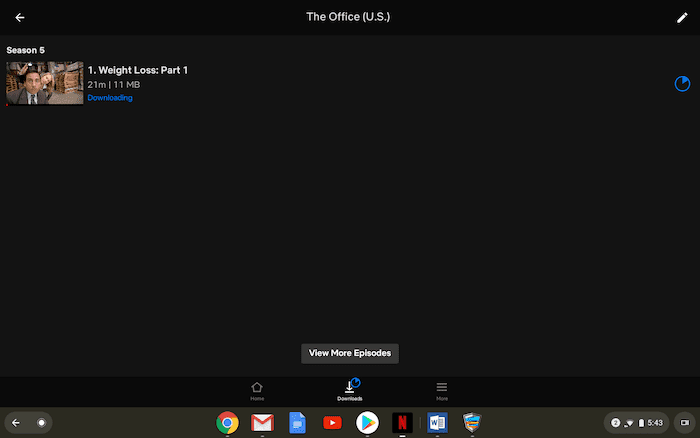Click the 21m | 11 MB episode info
Screen dimensions: 700x438
[x=114, y=85]
